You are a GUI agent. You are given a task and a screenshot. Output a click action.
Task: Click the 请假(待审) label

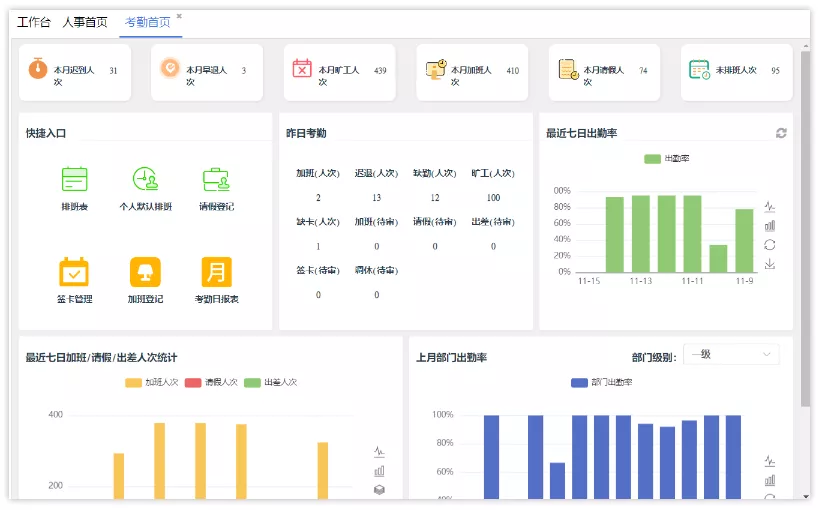pos(435,222)
